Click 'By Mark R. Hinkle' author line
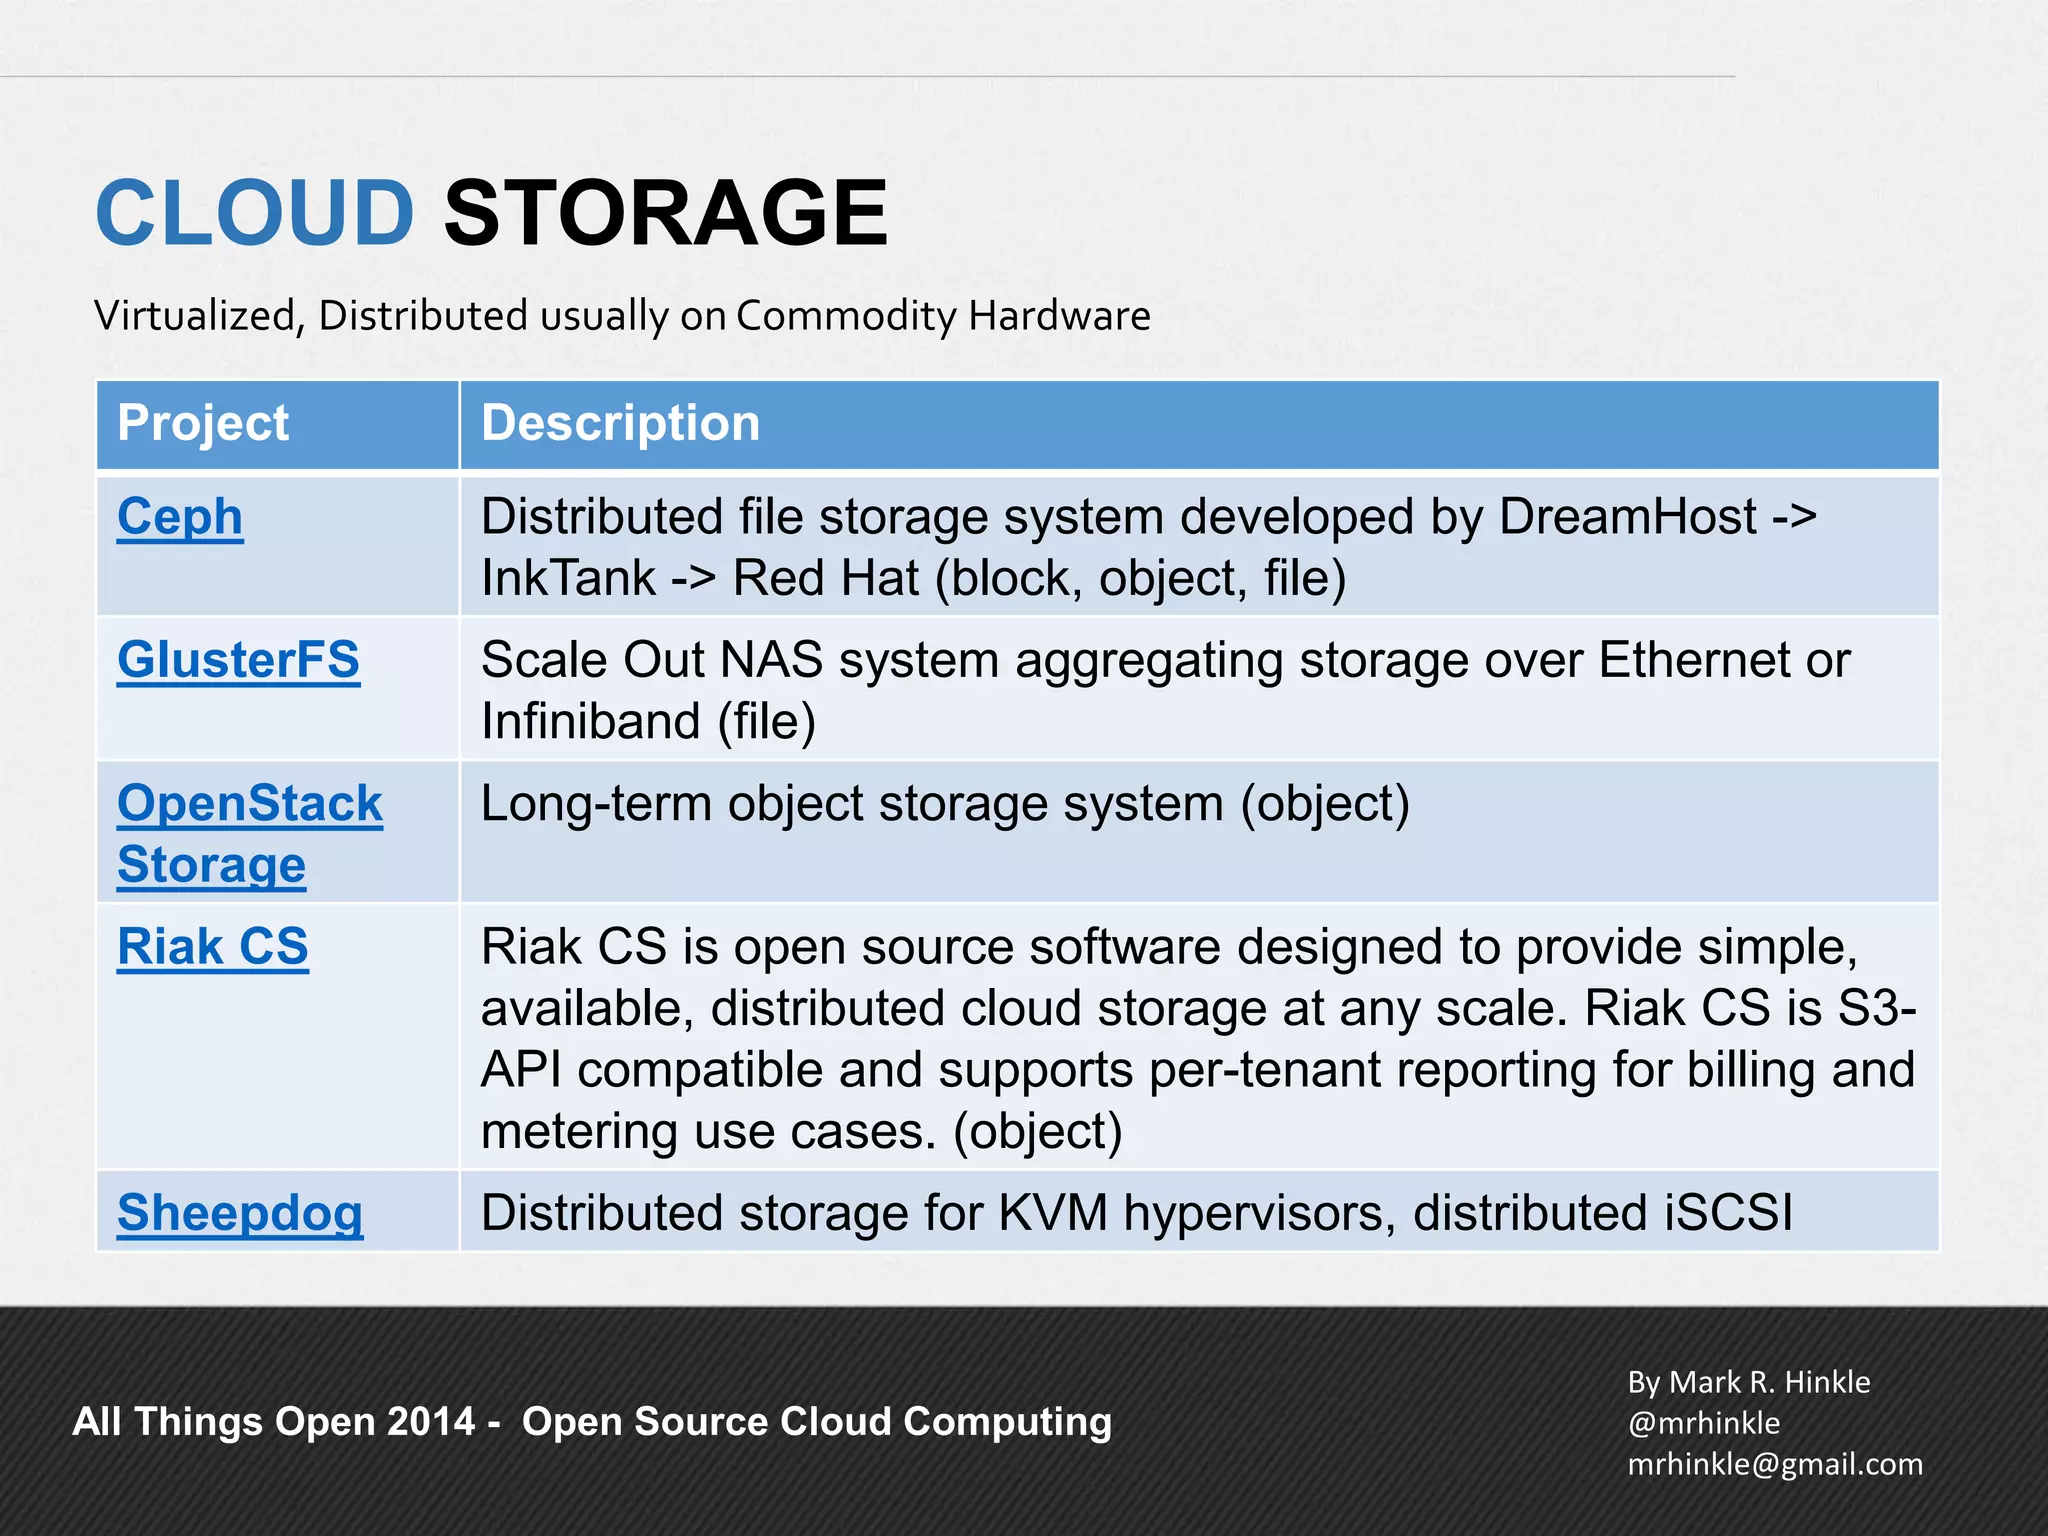Image resolution: width=2048 pixels, height=1536 pixels. coord(1749,1382)
